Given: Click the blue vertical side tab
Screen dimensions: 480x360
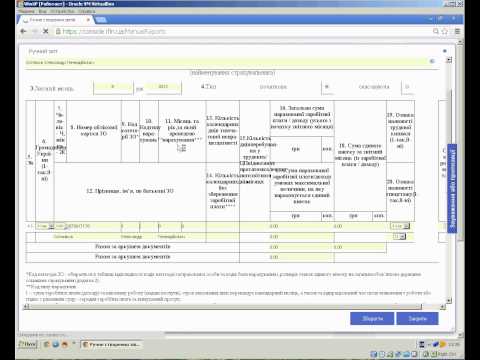Looking at the screenshot, I should (x=452, y=188).
